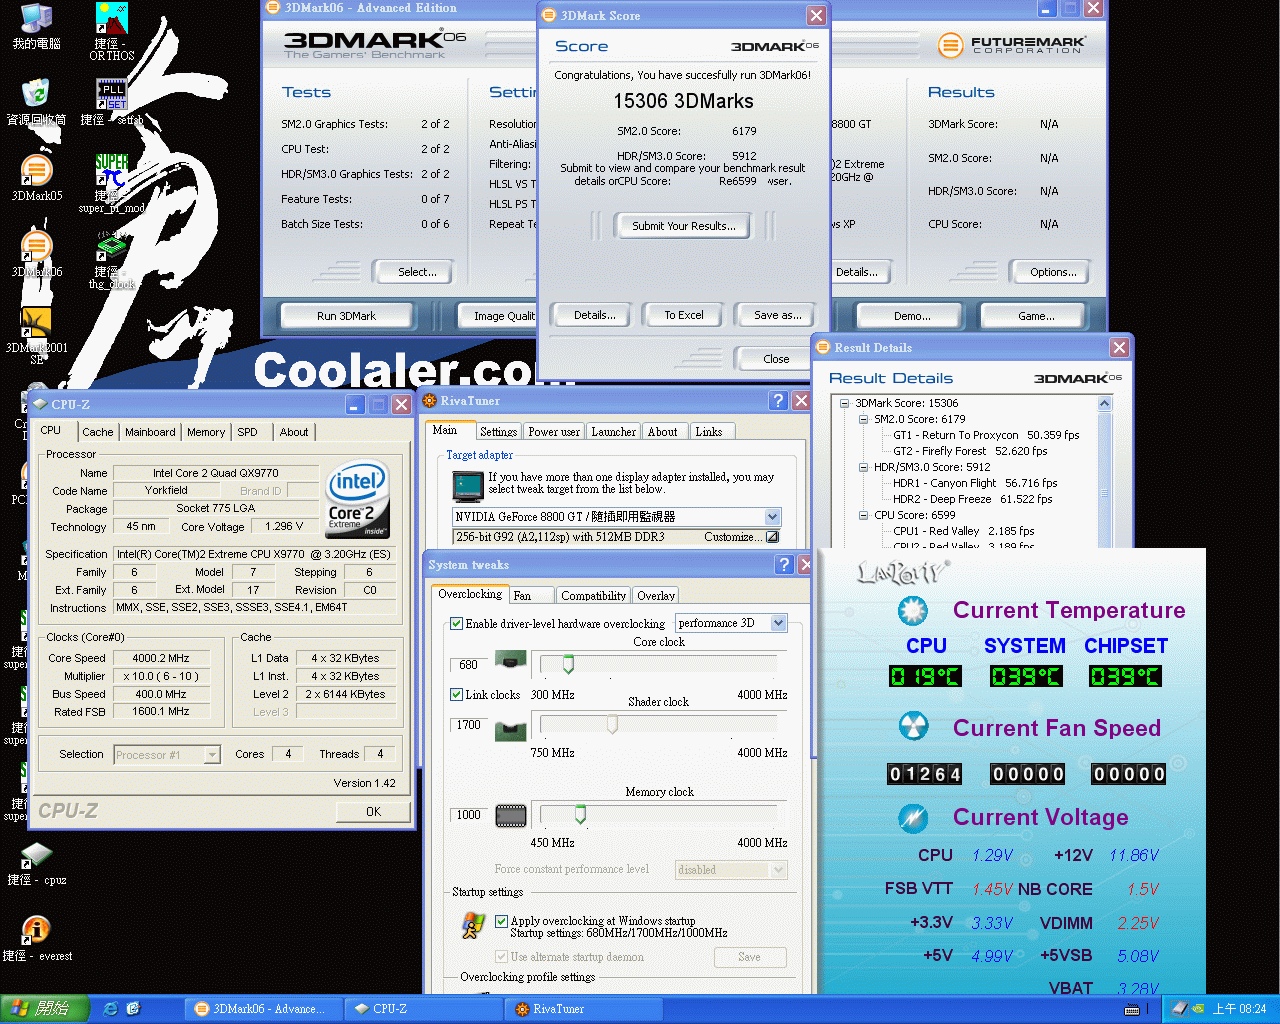Click the memory clock chip icon

pyautogui.click(x=511, y=815)
